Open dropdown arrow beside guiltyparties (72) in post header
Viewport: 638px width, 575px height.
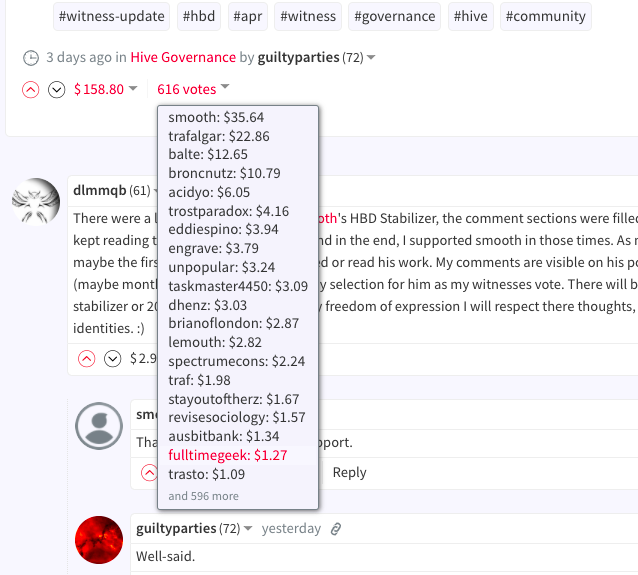[x=371, y=58]
